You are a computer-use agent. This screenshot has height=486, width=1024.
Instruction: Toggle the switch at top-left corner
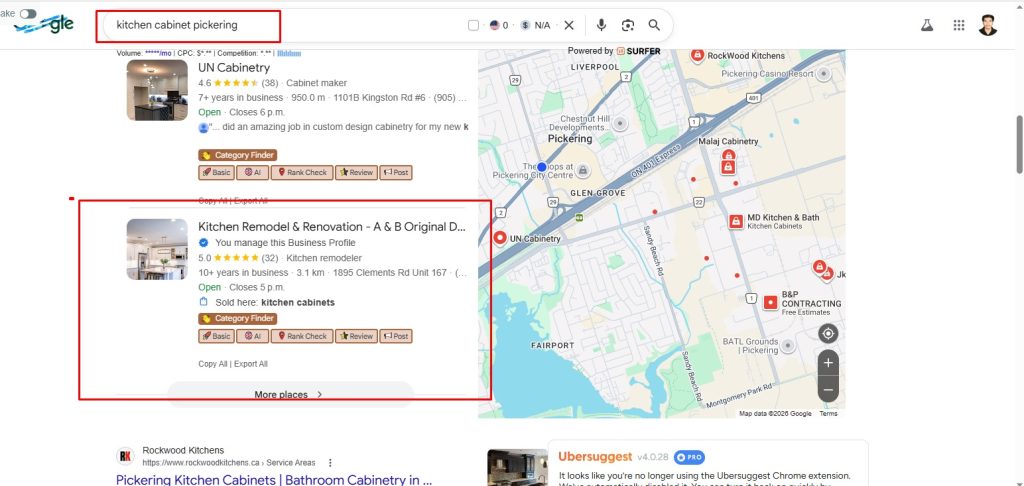coord(27,14)
